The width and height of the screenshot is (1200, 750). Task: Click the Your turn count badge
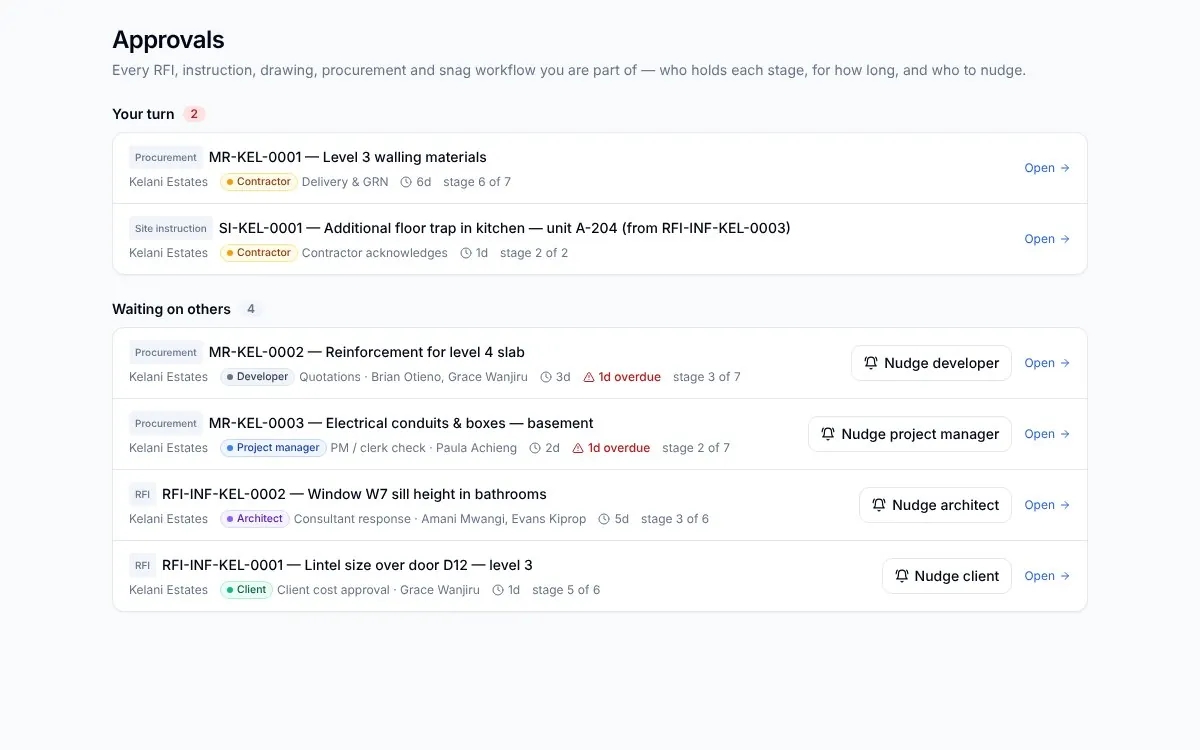[x=194, y=114]
